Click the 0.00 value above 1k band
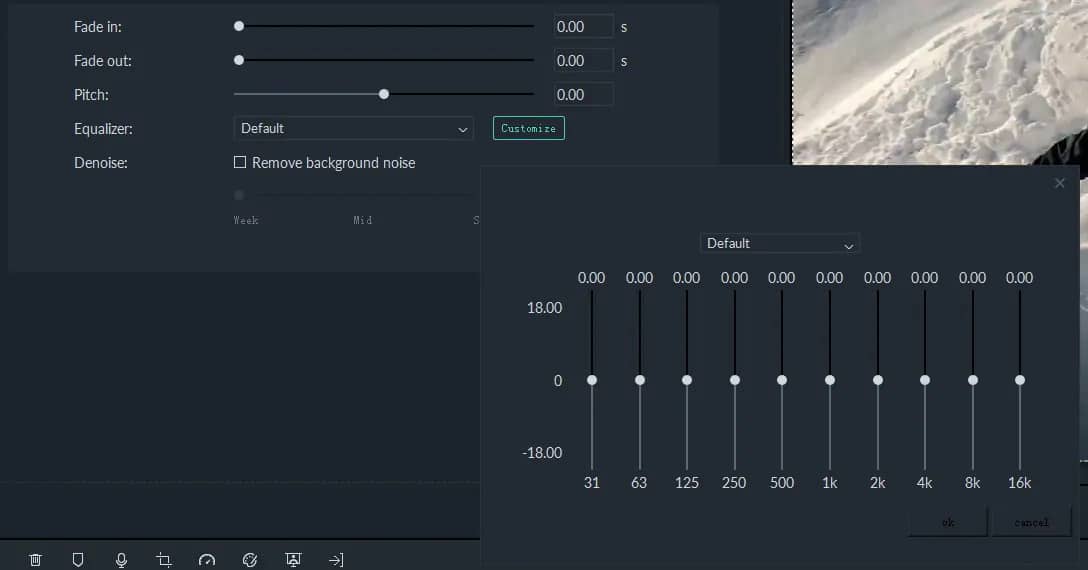The height and width of the screenshot is (570, 1088). coord(829,278)
